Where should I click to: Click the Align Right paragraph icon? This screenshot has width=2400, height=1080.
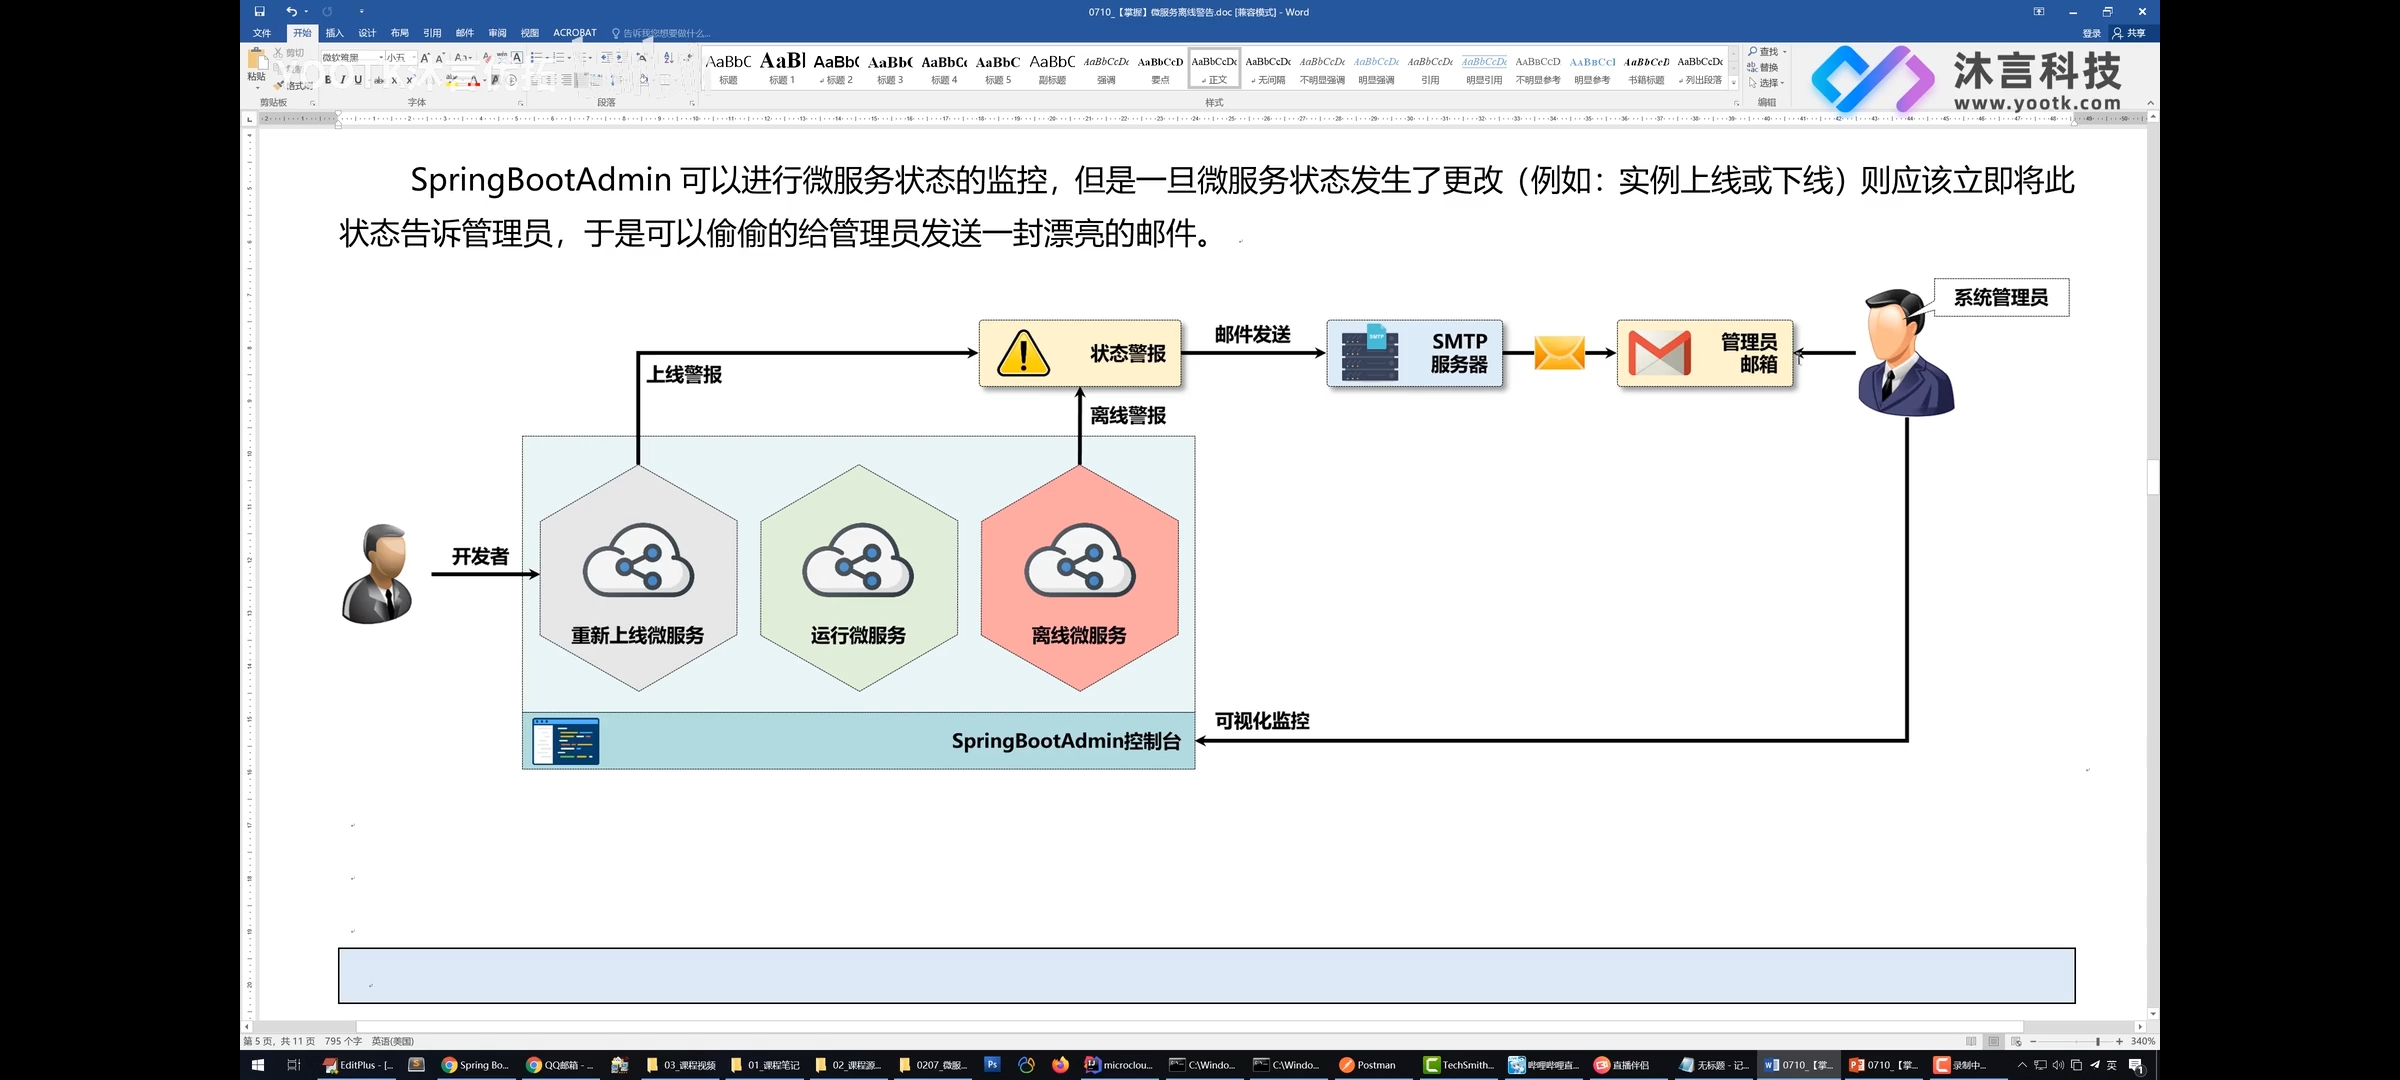coord(566,80)
